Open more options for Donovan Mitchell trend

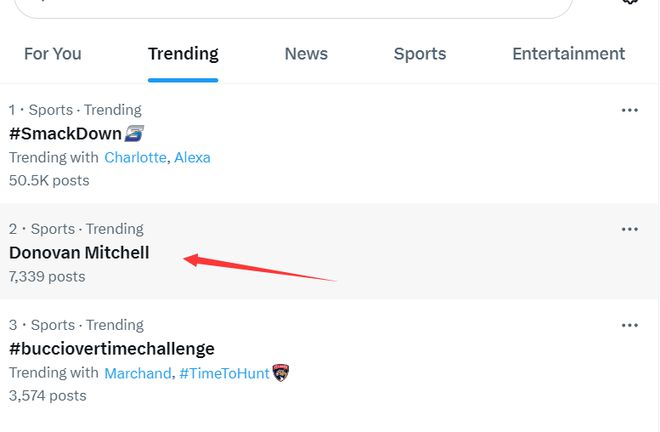(x=630, y=229)
